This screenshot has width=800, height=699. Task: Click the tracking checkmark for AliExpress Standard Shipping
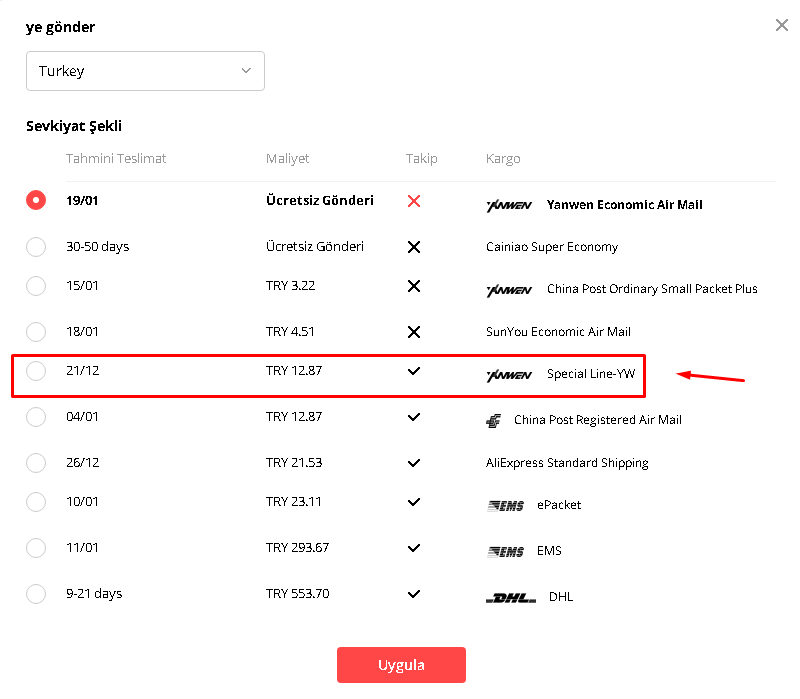click(x=414, y=463)
